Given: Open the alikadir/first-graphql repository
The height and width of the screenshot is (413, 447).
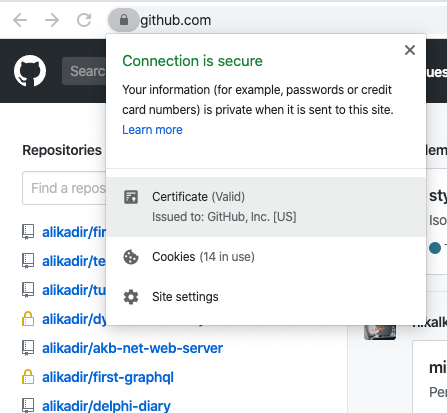Looking at the screenshot, I should click(108, 377).
